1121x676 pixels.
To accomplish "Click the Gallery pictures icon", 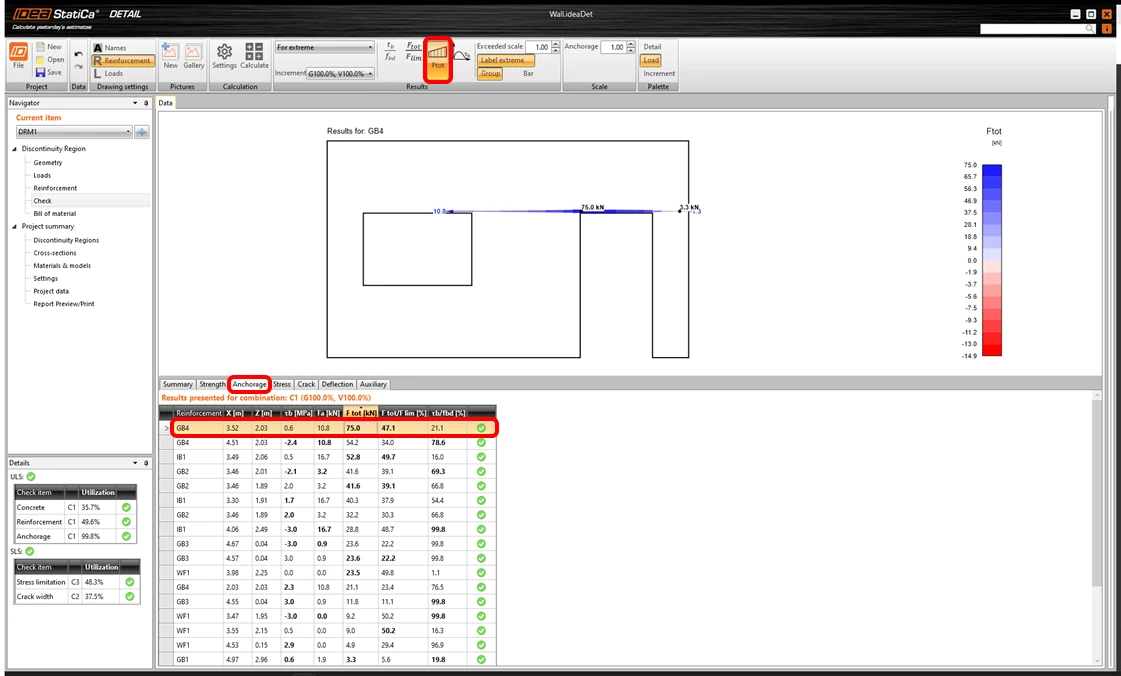I will 193,56.
